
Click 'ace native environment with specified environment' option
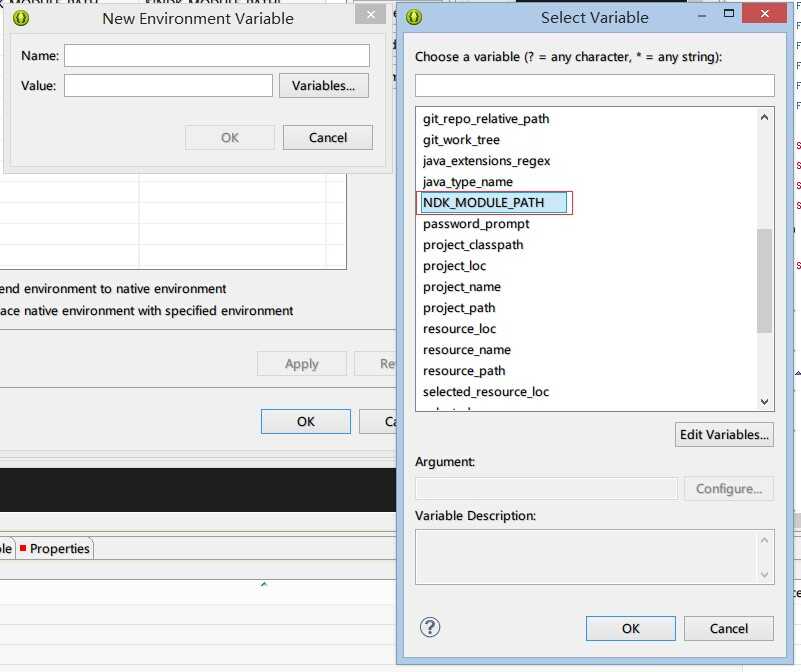coord(147,311)
